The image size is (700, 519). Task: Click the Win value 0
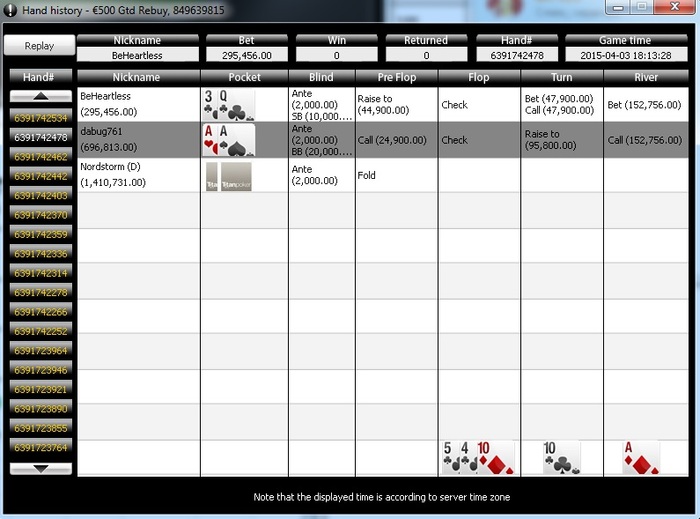337,55
